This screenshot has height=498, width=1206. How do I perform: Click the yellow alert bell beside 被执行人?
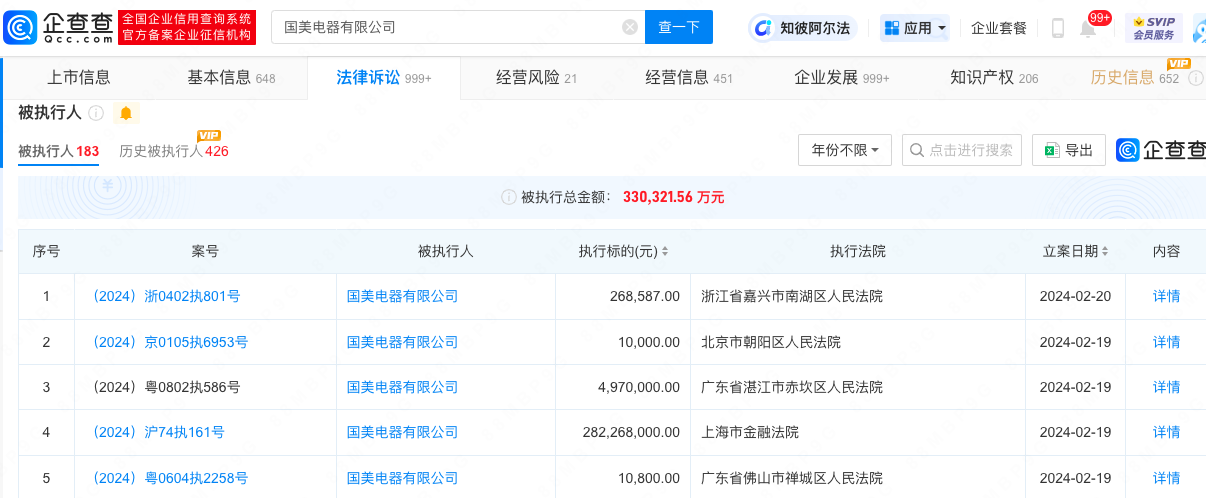pyautogui.click(x=126, y=113)
